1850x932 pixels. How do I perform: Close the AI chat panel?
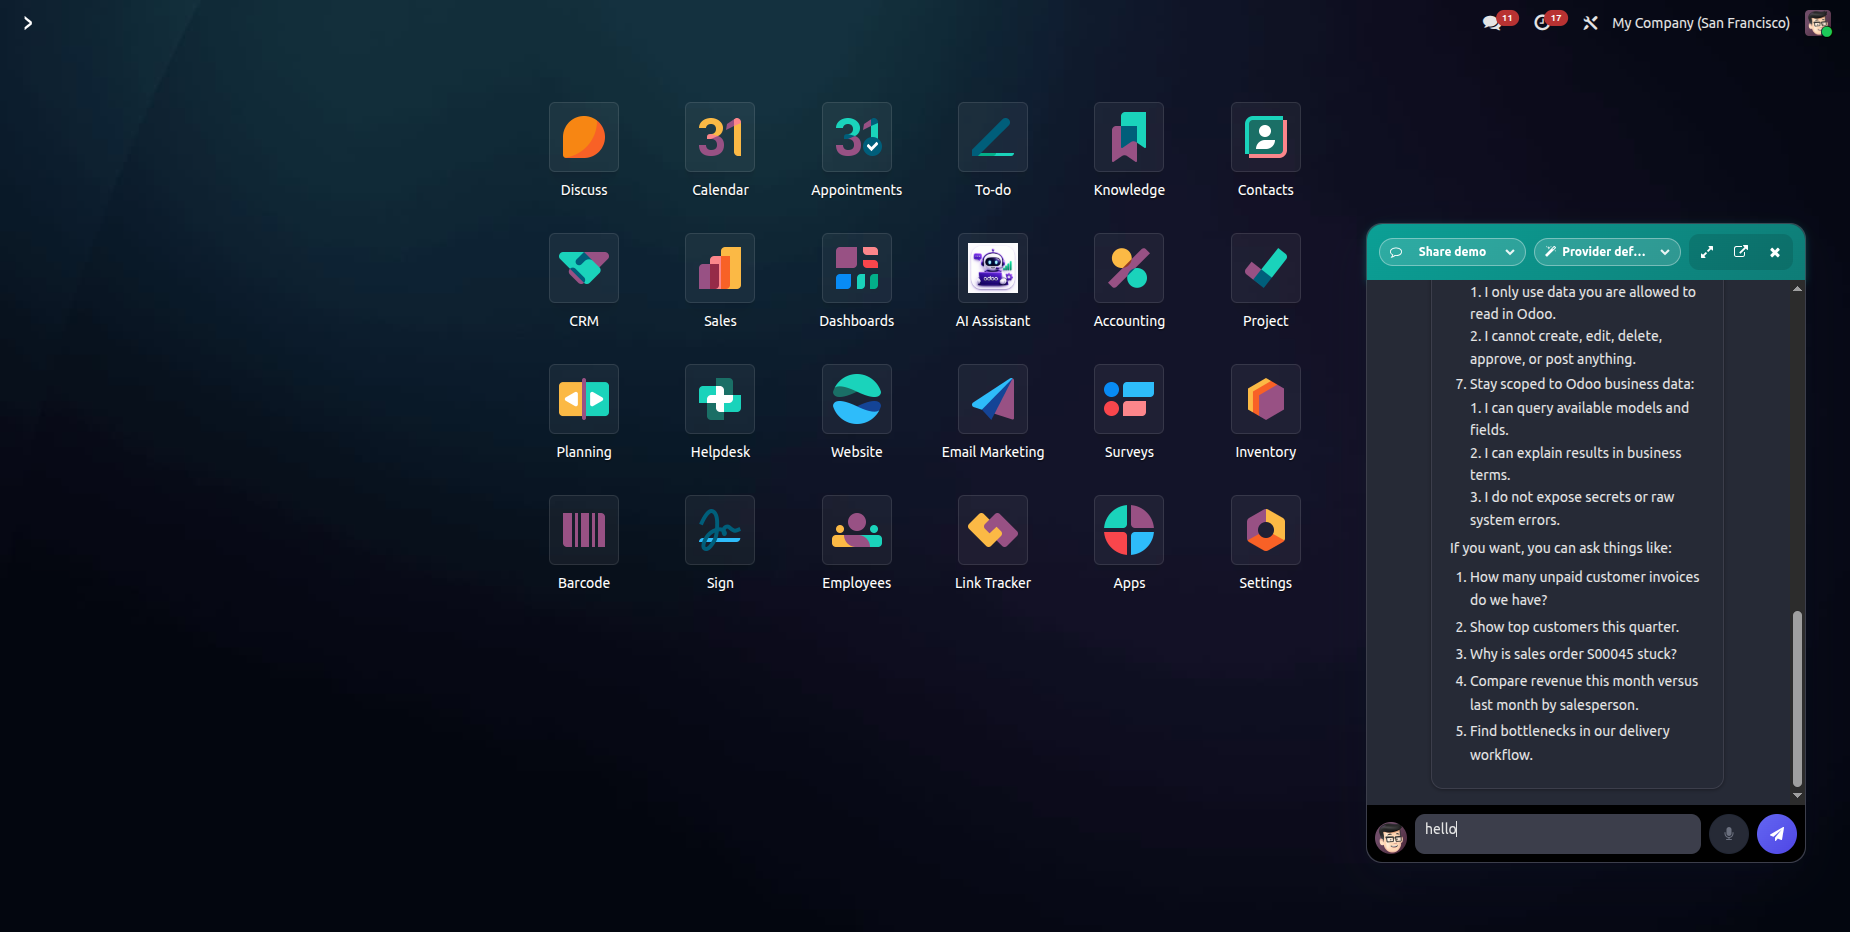coord(1775,252)
